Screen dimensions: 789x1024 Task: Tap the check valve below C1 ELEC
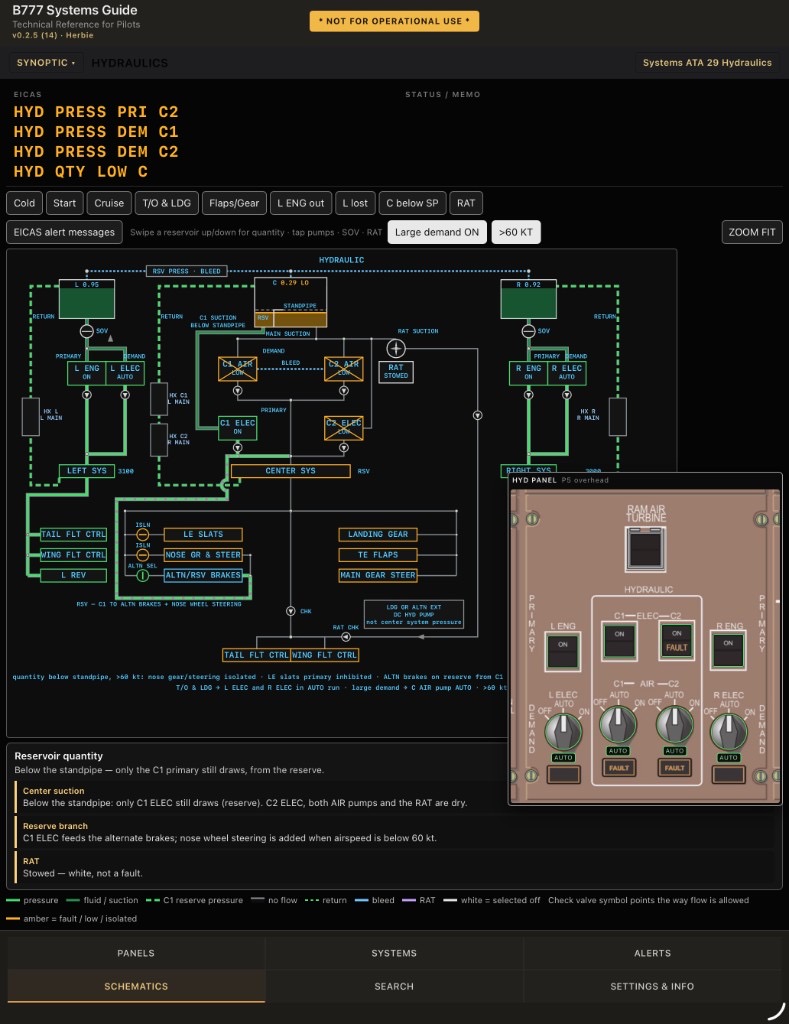pos(238,447)
